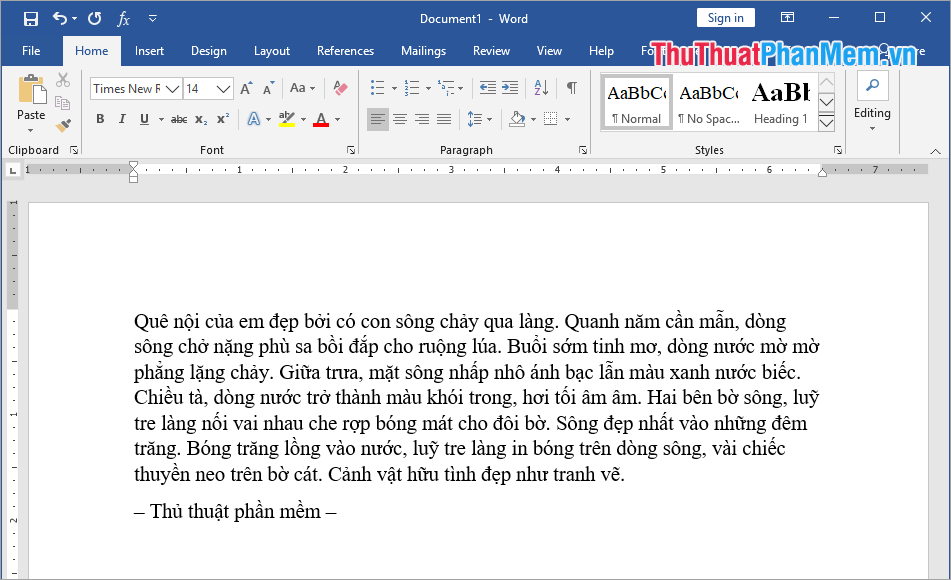The height and width of the screenshot is (580, 951).
Task: Enable justified text alignment
Action: [443, 119]
